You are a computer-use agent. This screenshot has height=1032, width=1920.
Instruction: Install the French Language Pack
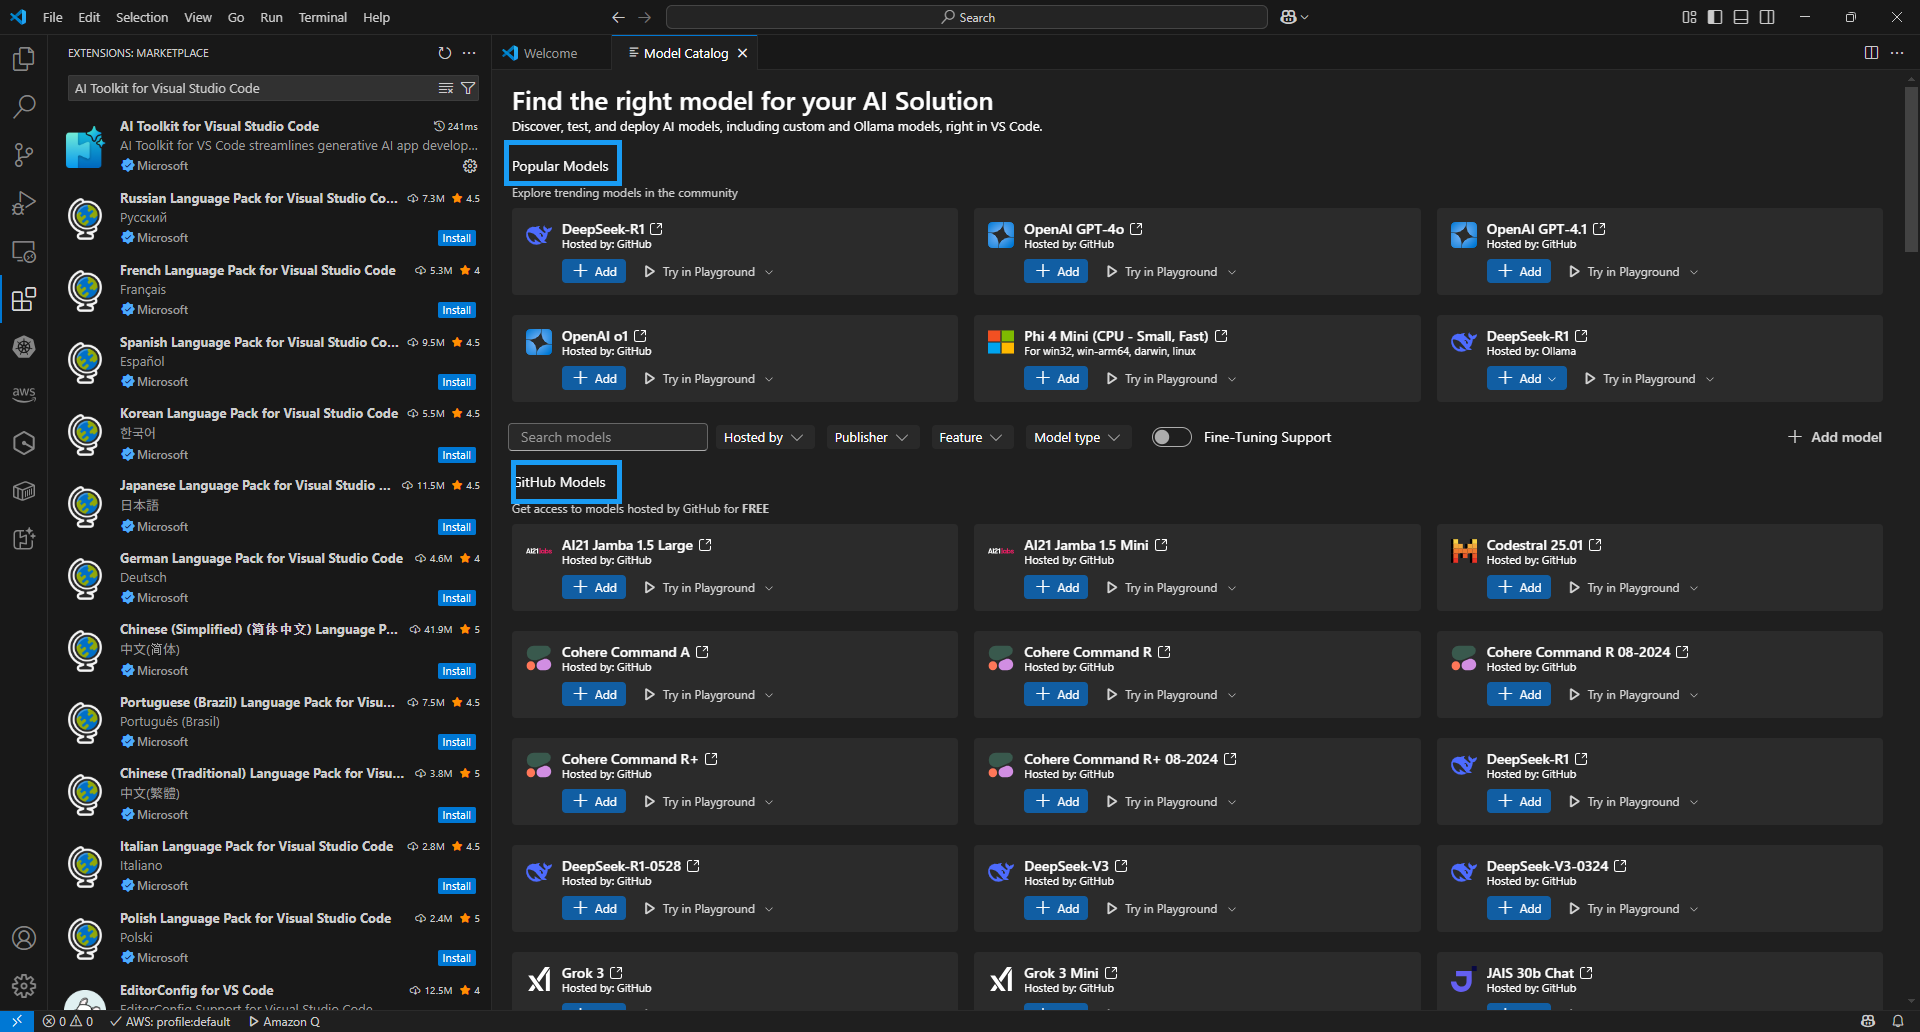[x=457, y=310]
